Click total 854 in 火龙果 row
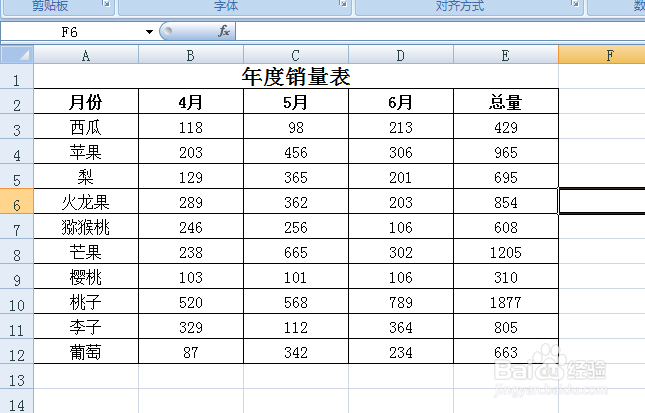645x413 pixels. pos(506,202)
